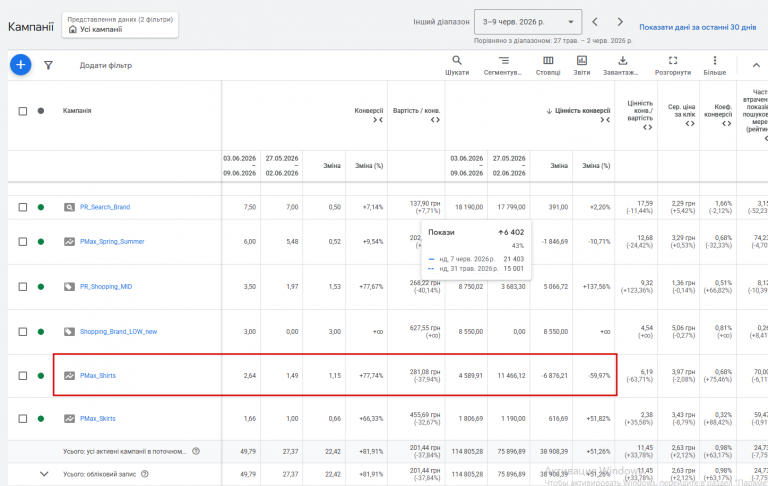The image size is (768, 486).
Task: Open the Сегментувати segment tool
Action: [x=503, y=65]
